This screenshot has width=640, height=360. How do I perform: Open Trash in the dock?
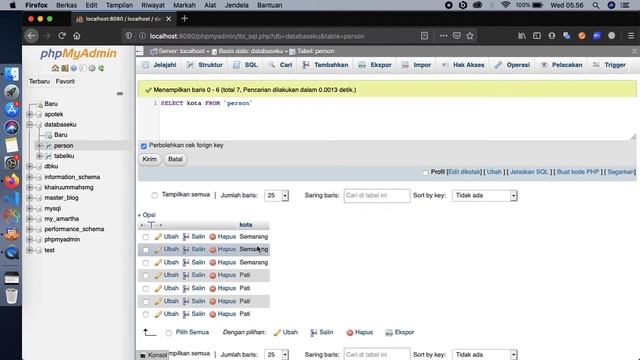click(x=11, y=296)
